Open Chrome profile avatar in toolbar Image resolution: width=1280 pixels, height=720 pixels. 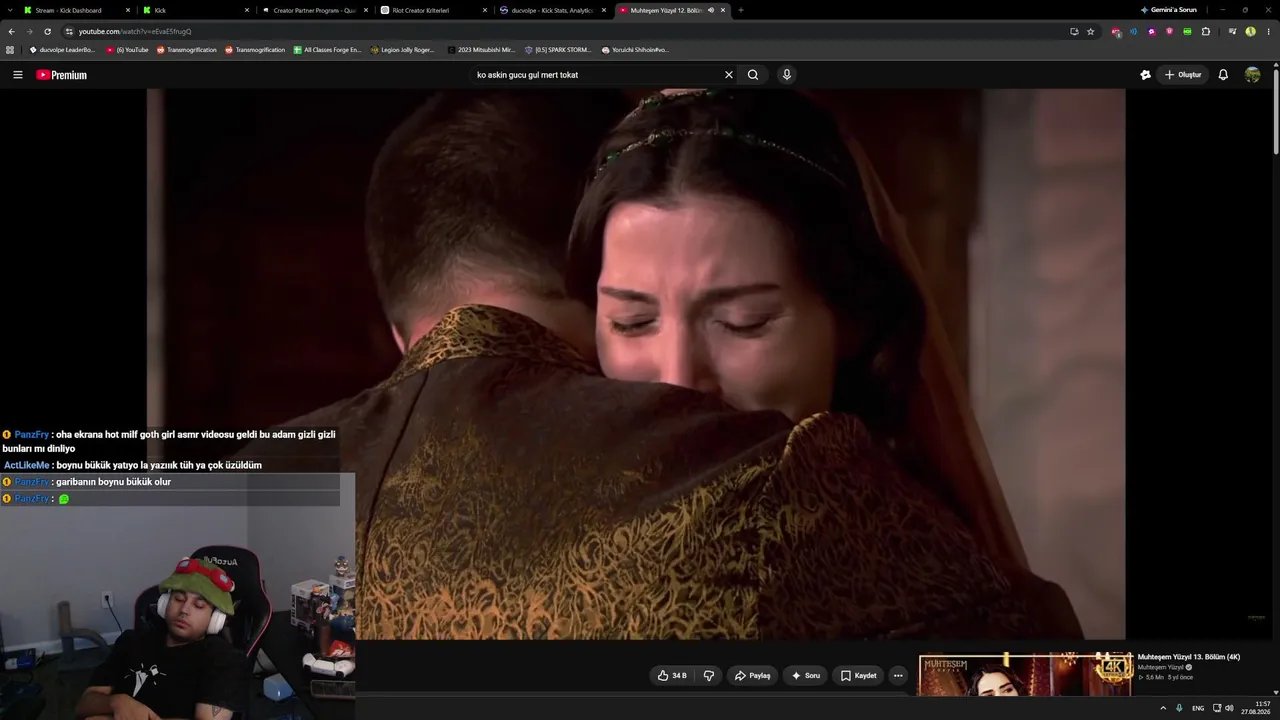click(1250, 31)
